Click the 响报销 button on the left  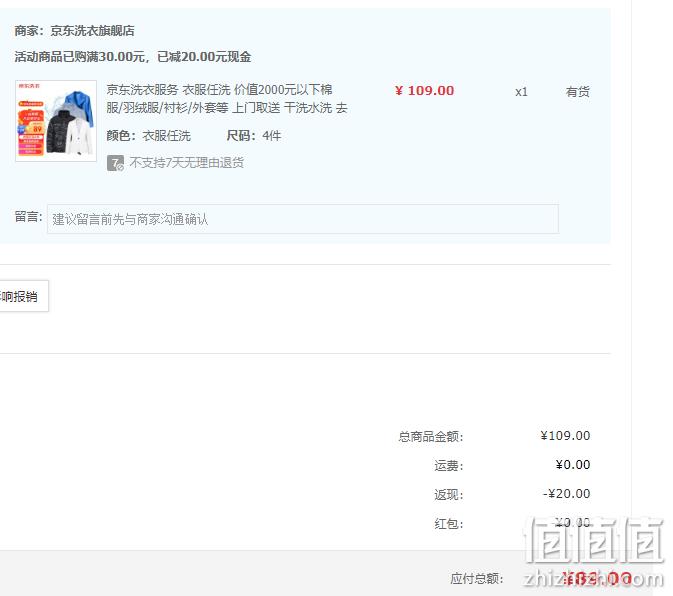(x=24, y=296)
